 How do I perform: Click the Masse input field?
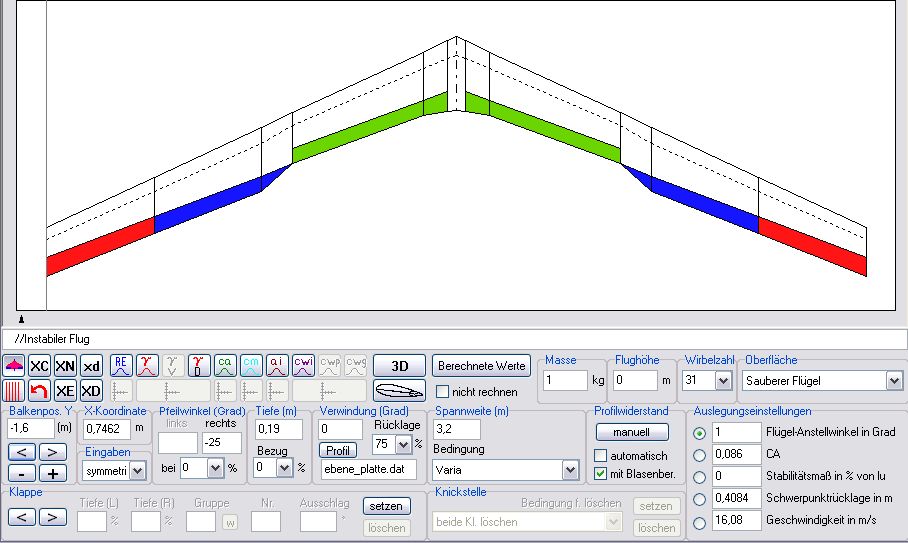[565, 381]
